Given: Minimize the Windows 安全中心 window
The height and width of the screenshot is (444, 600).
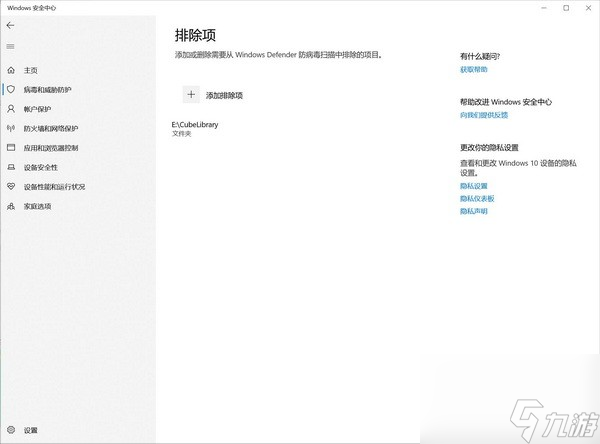Looking at the screenshot, I should 544,8.
